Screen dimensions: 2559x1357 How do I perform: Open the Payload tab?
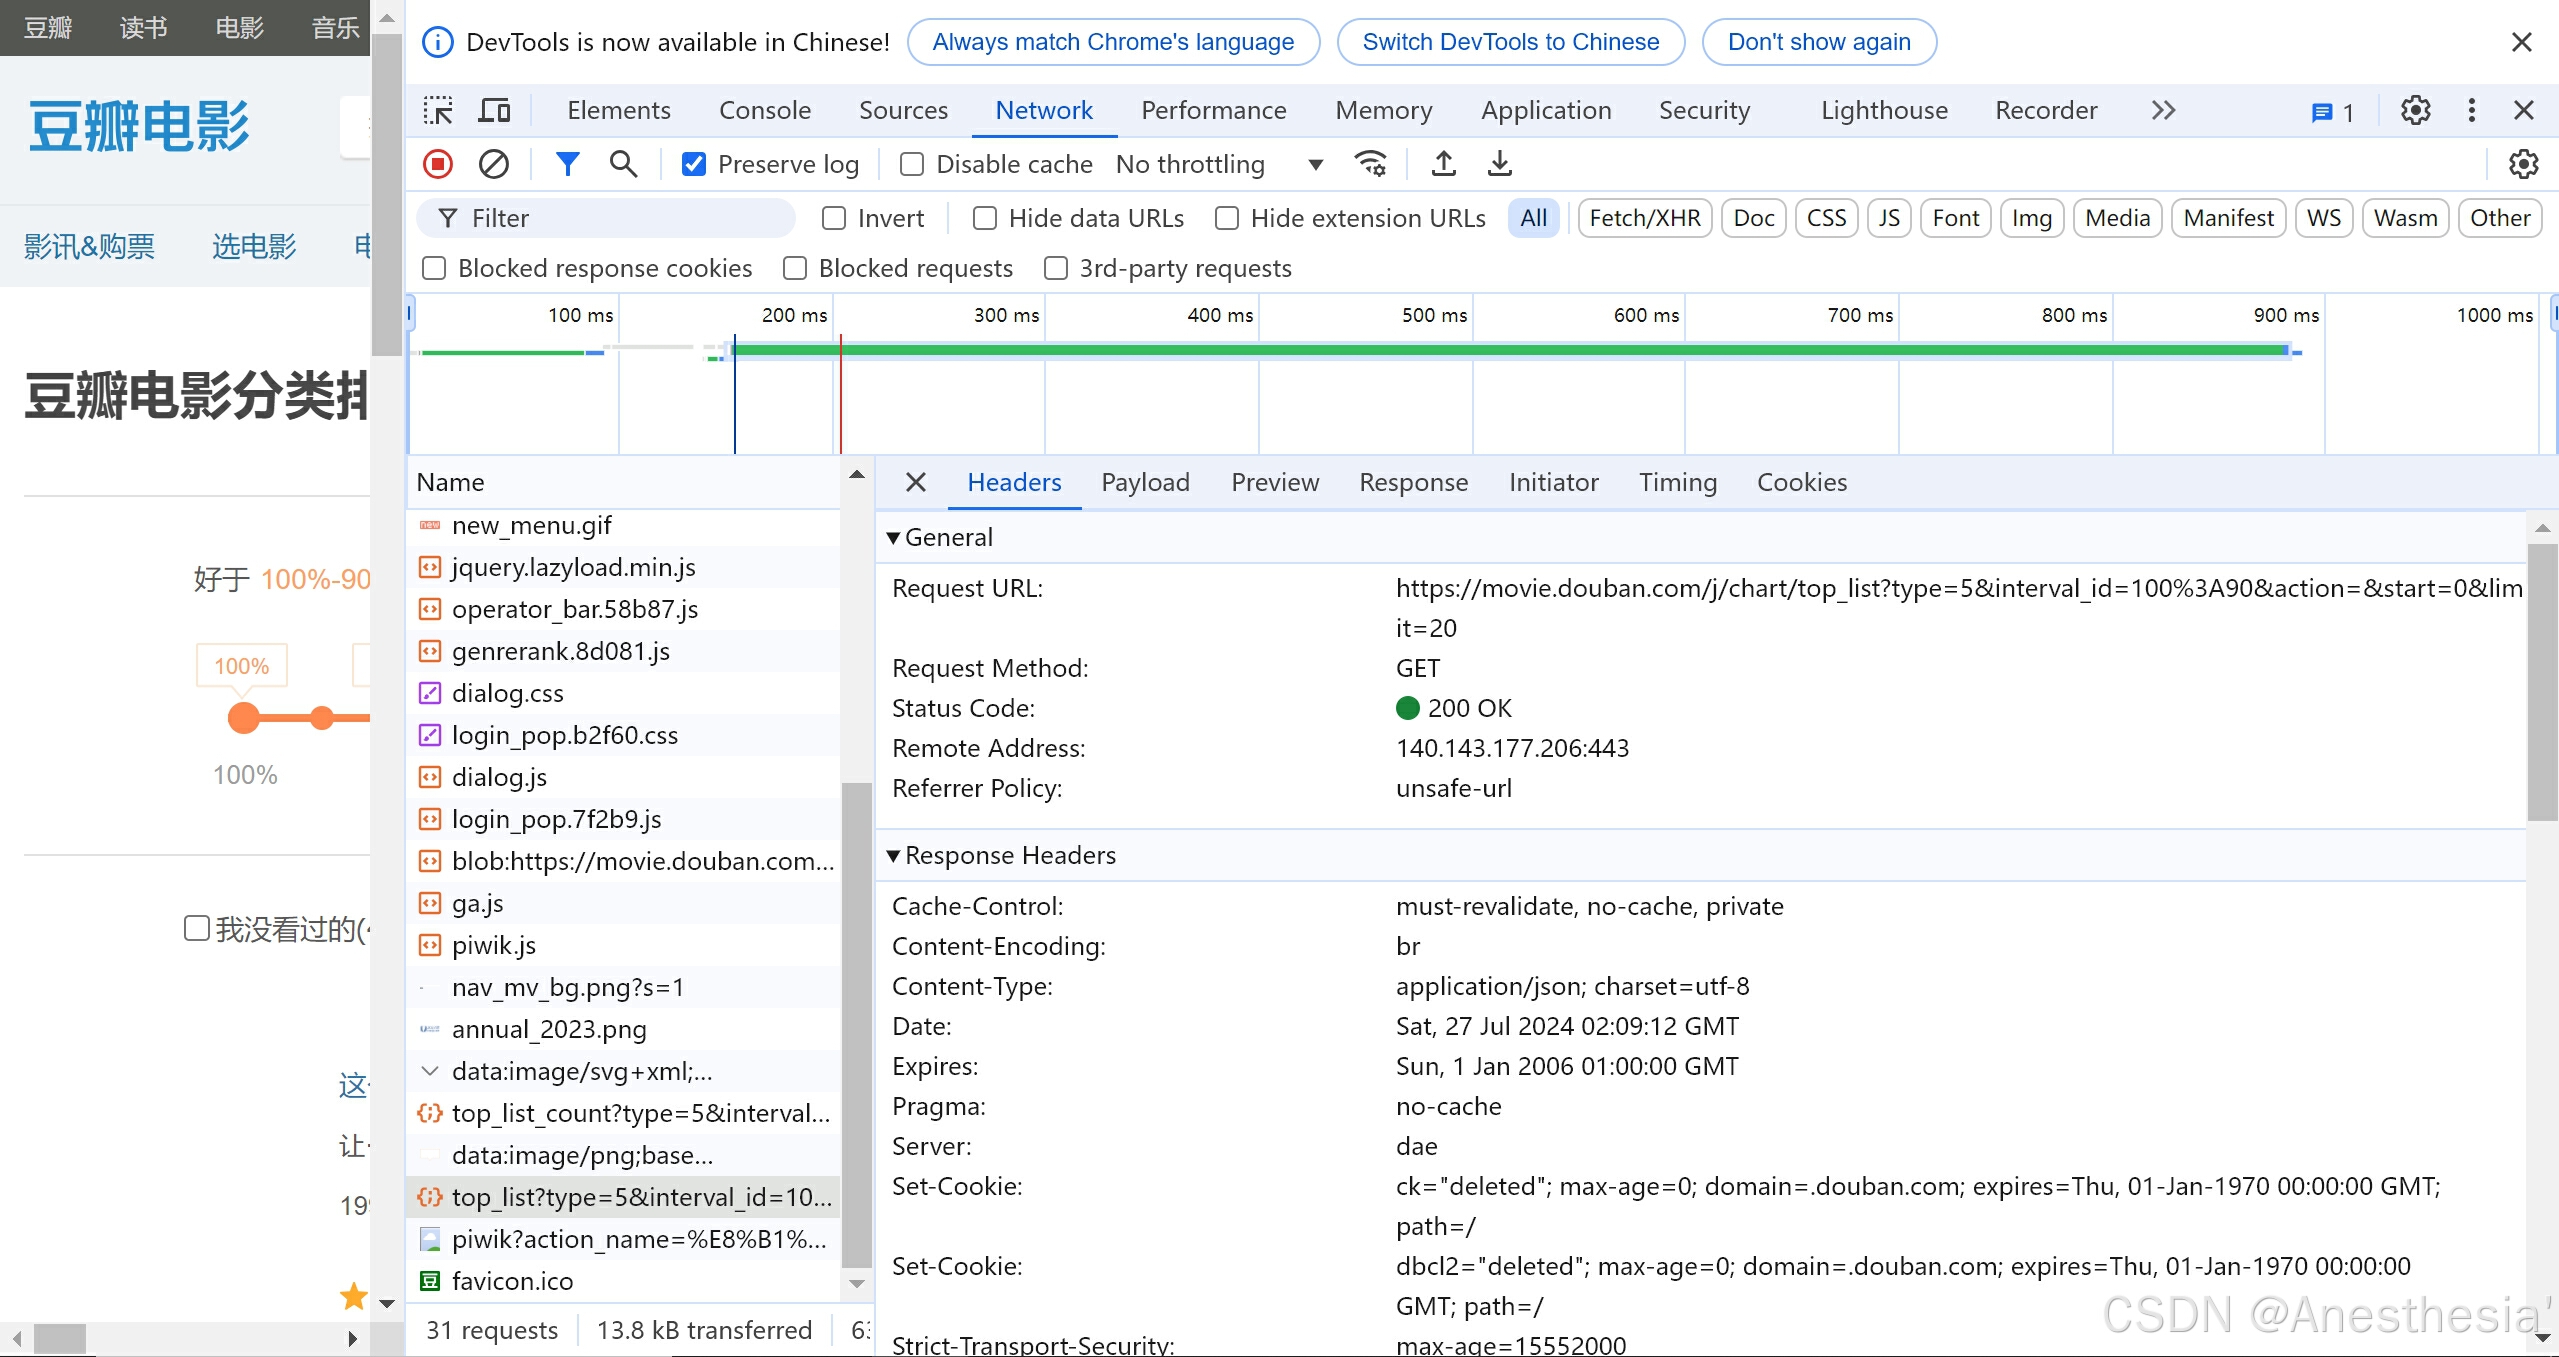click(x=1145, y=483)
